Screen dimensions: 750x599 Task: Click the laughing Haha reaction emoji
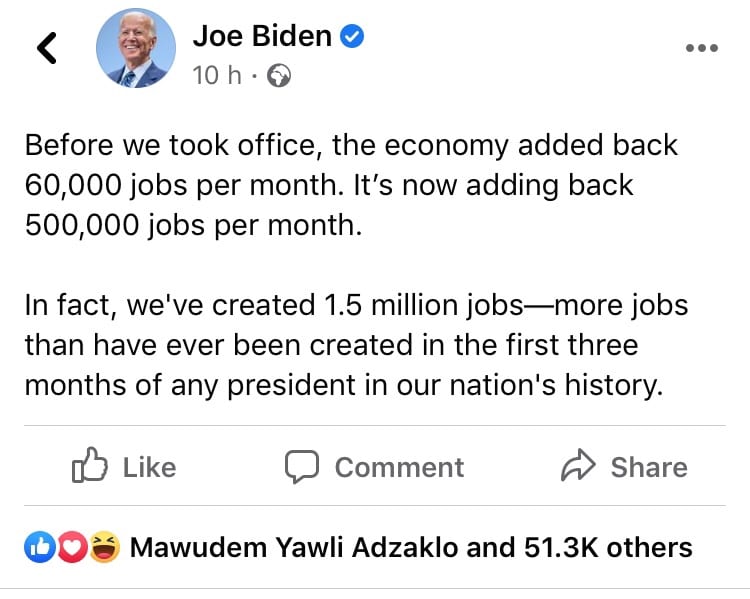(x=104, y=547)
